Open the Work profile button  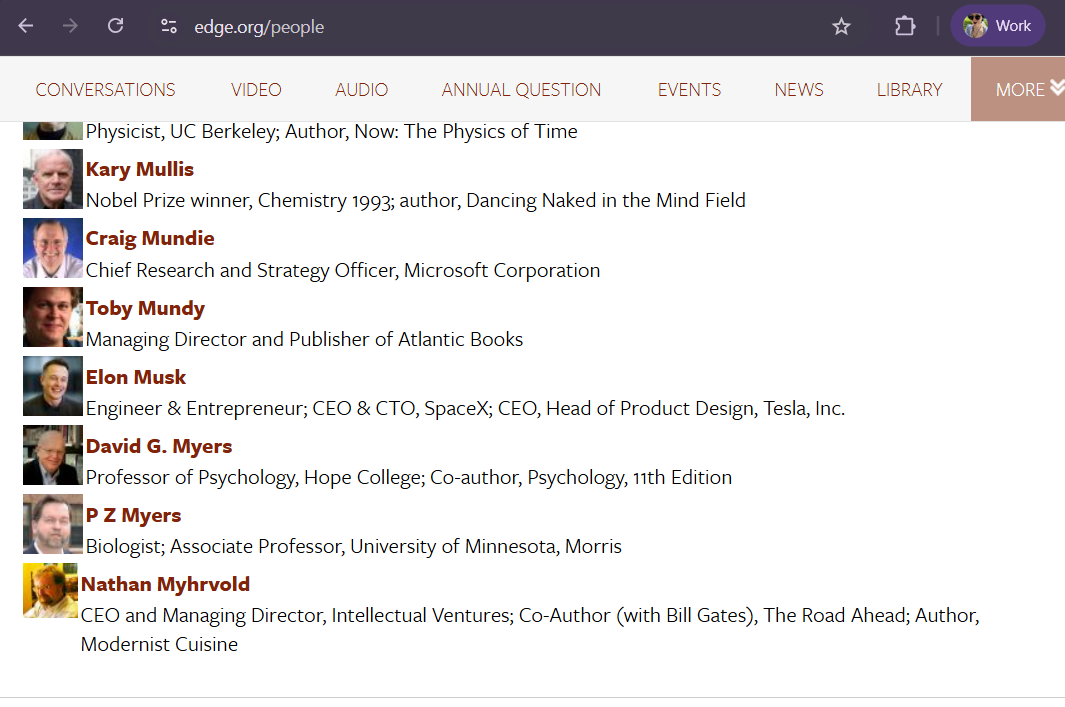click(x=997, y=26)
